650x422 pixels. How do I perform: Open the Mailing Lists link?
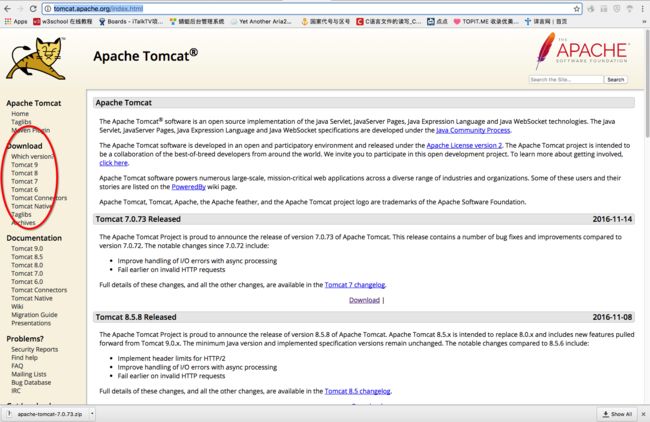29,374
